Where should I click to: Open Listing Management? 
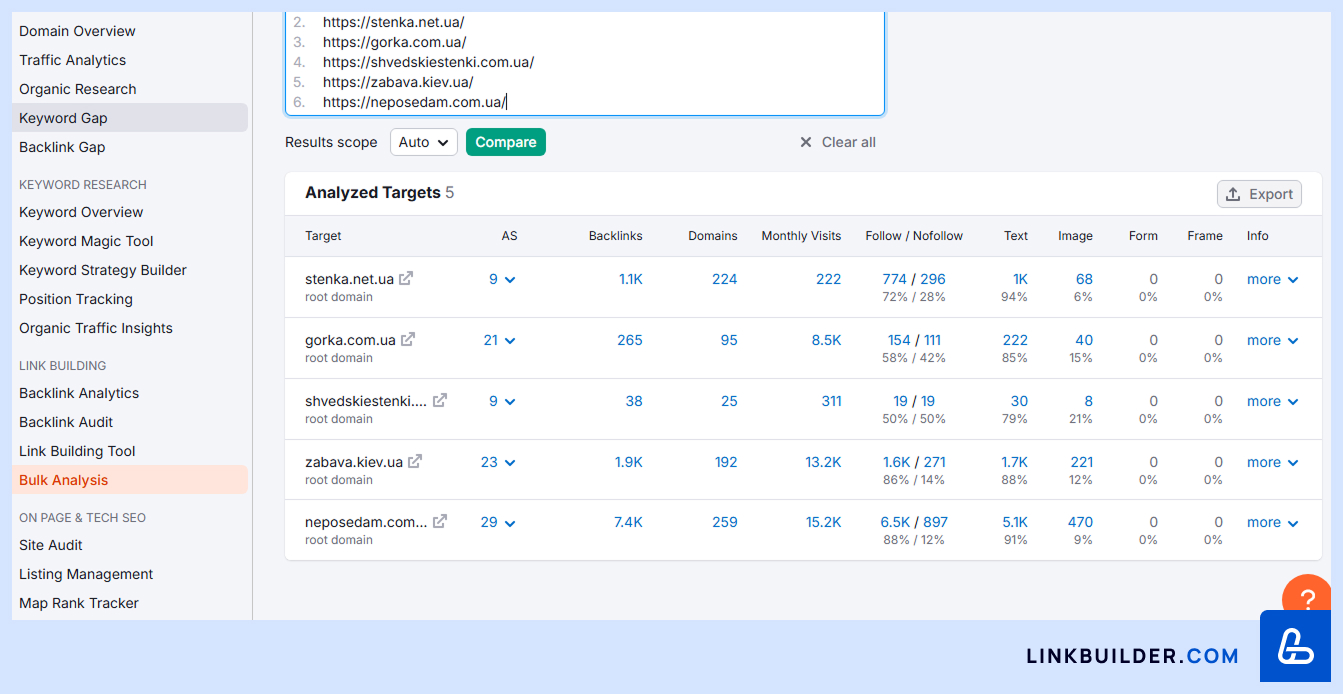click(x=86, y=574)
